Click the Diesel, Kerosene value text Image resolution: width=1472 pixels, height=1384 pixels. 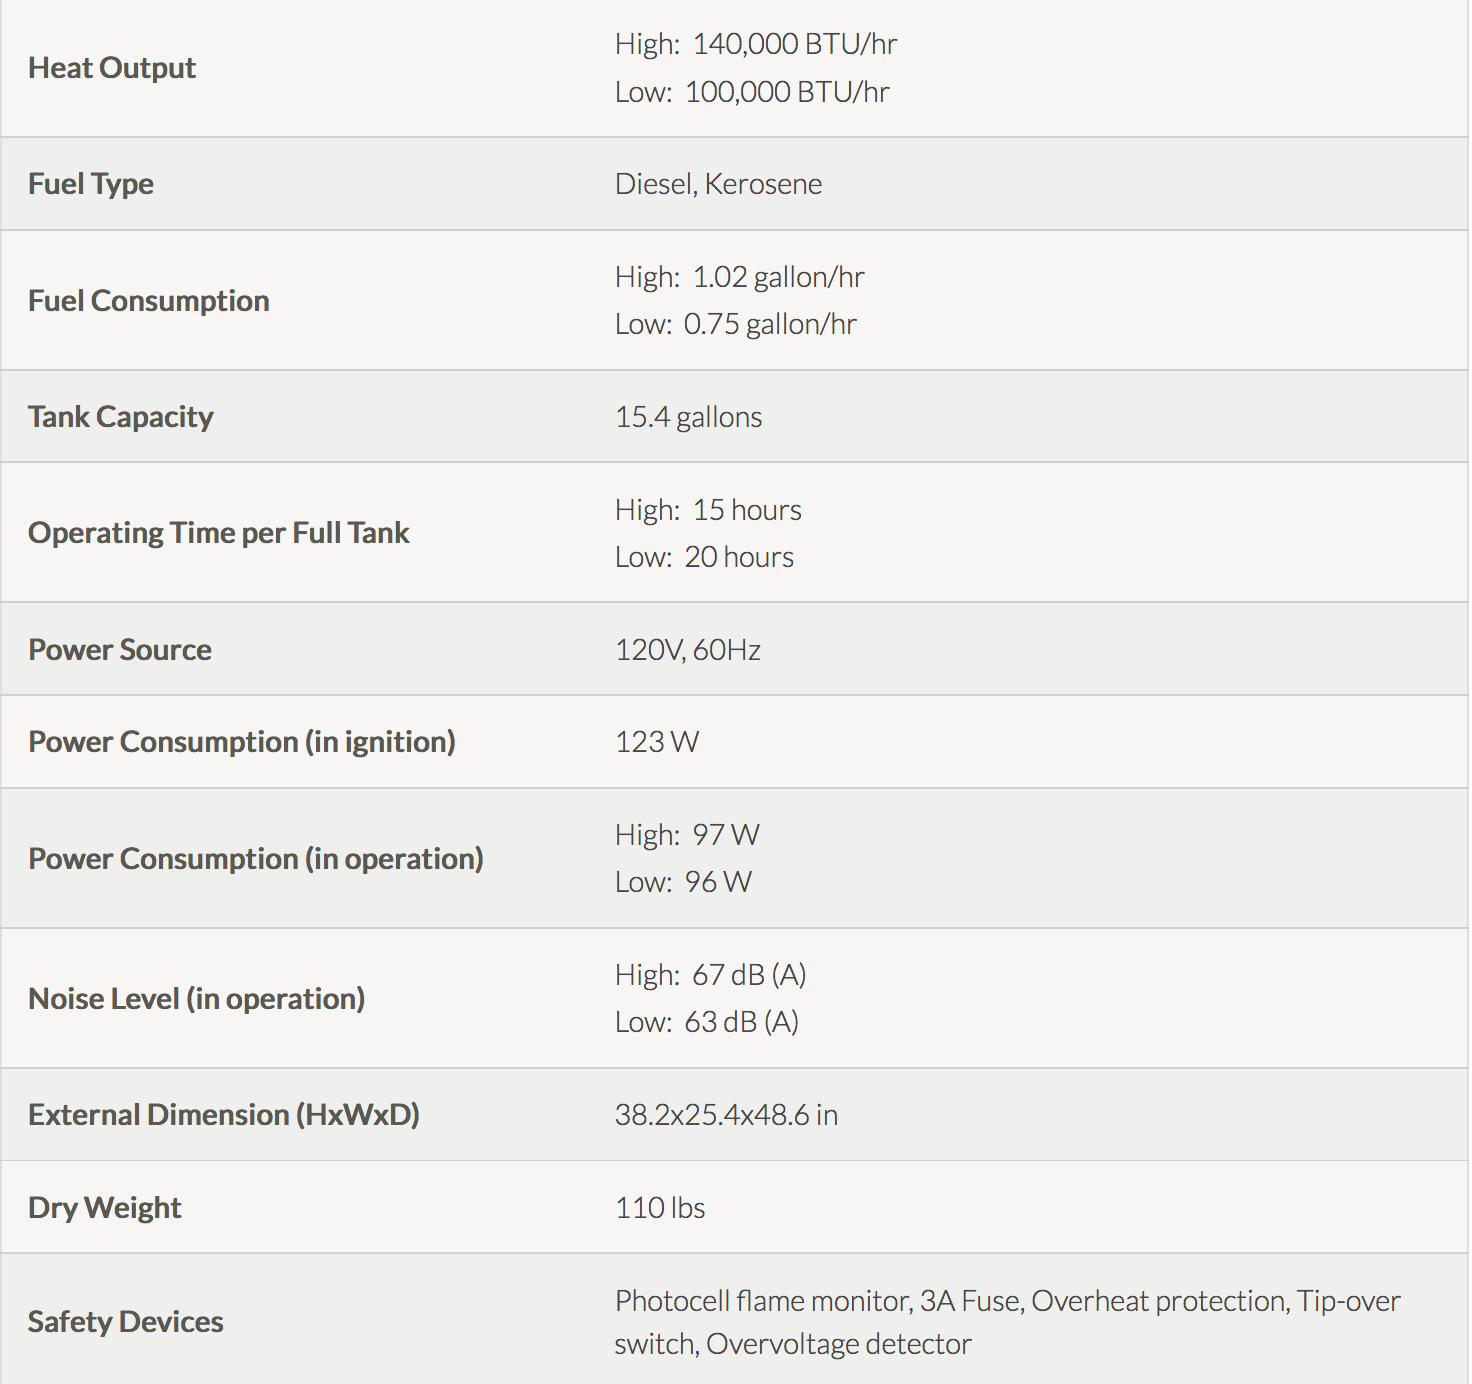tap(718, 184)
